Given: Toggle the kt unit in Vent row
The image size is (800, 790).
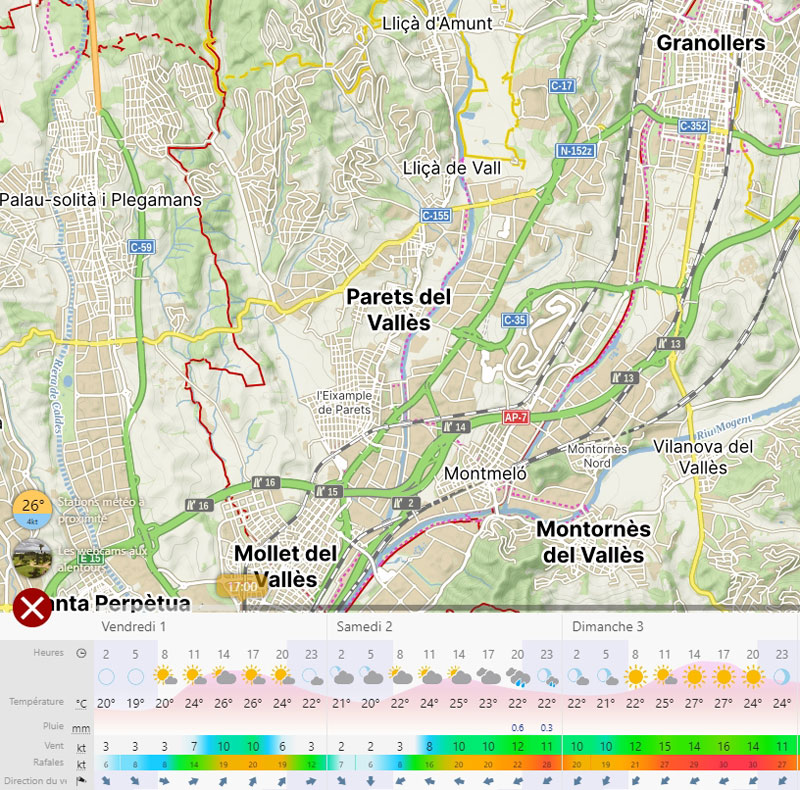Looking at the screenshot, I should coord(81,746).
